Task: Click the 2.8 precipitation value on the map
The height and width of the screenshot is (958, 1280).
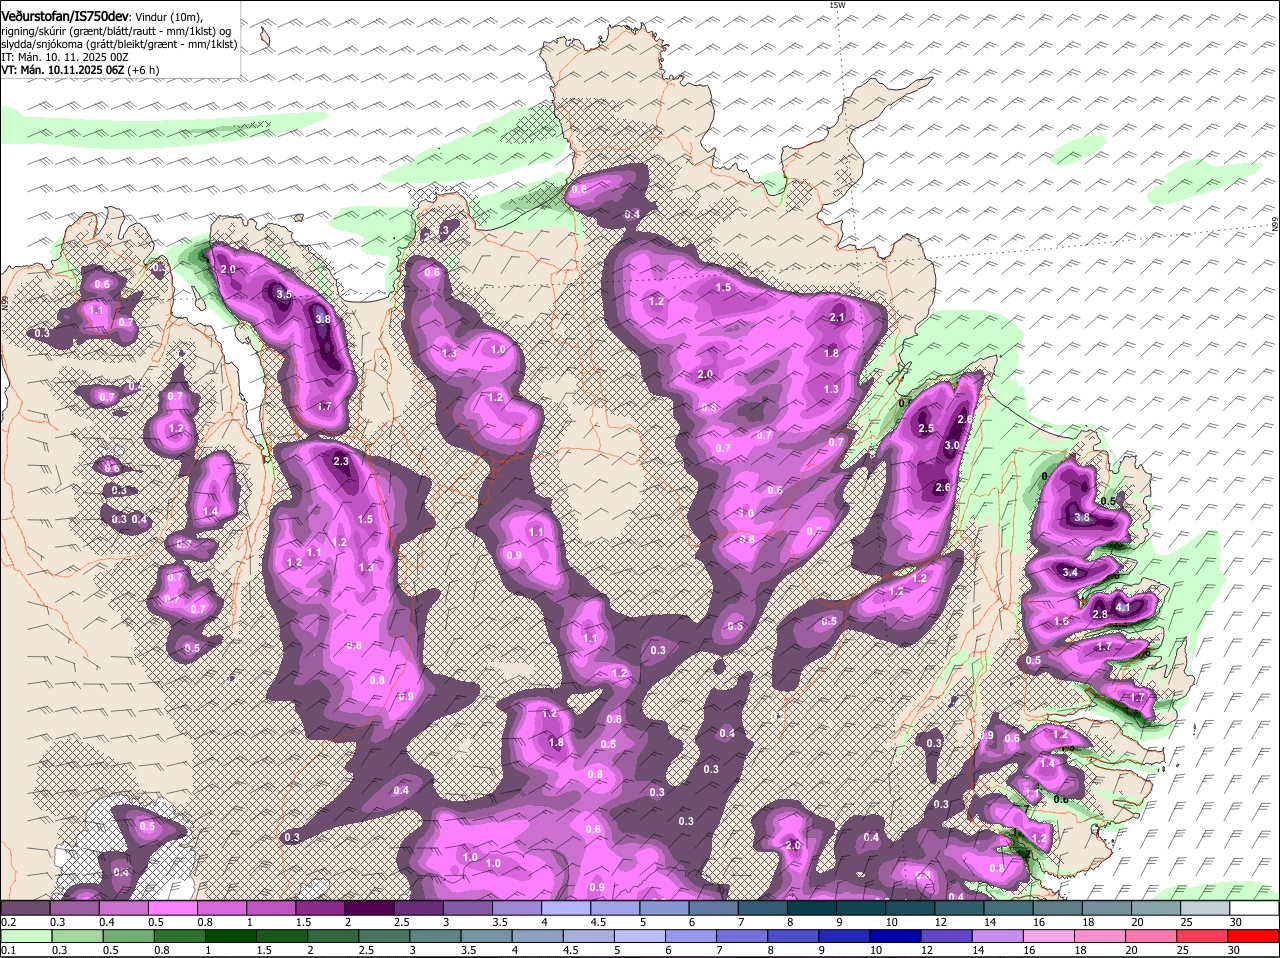Action: 1100,614
